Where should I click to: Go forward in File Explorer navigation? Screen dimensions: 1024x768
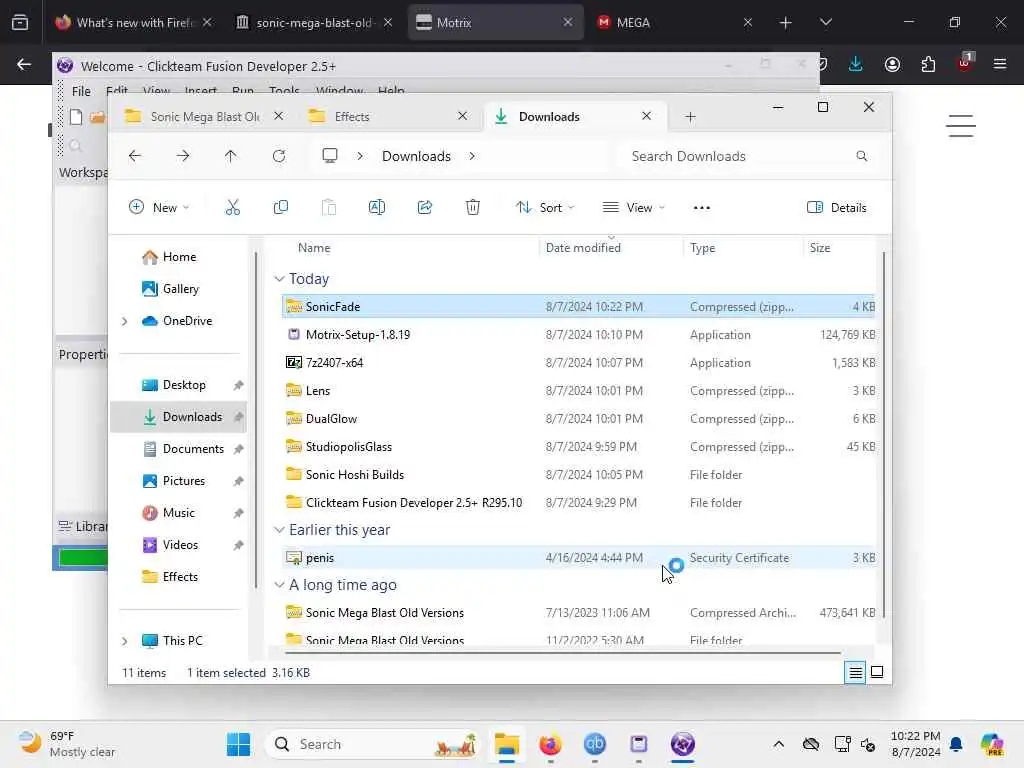coord(183,156)
